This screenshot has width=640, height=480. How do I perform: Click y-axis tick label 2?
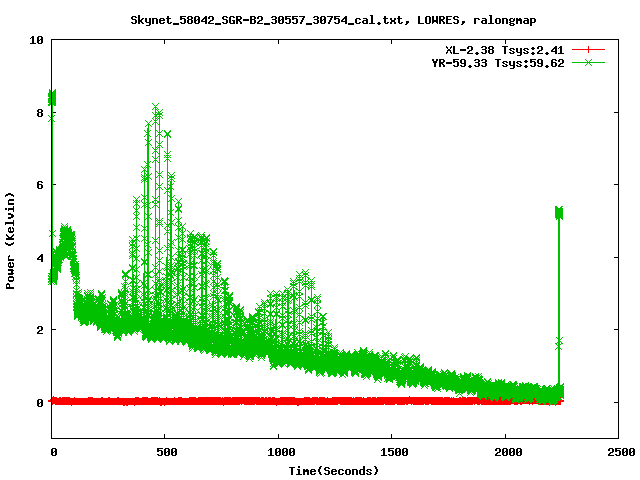tap(40, 330)
